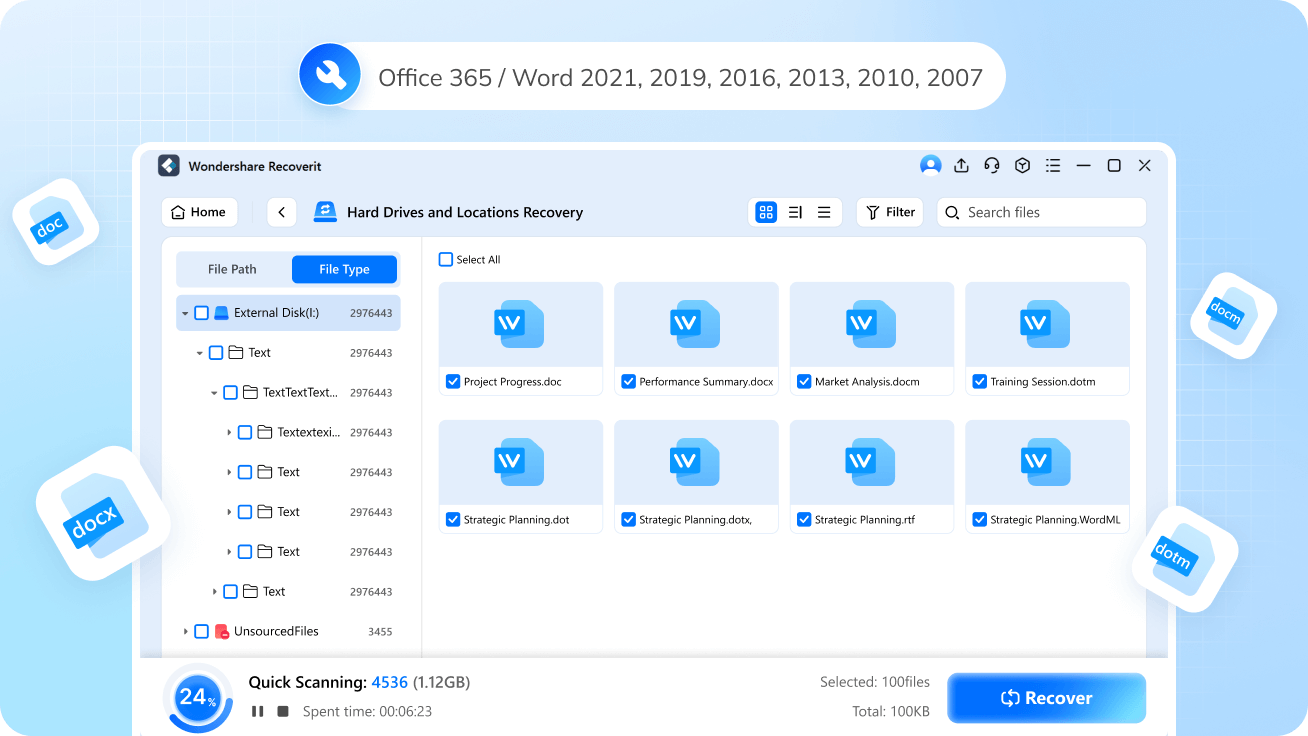The height and width of the screenshot is (736, 1308).
Task: Switch to grid thumbnail view
Action: point(766,212)
